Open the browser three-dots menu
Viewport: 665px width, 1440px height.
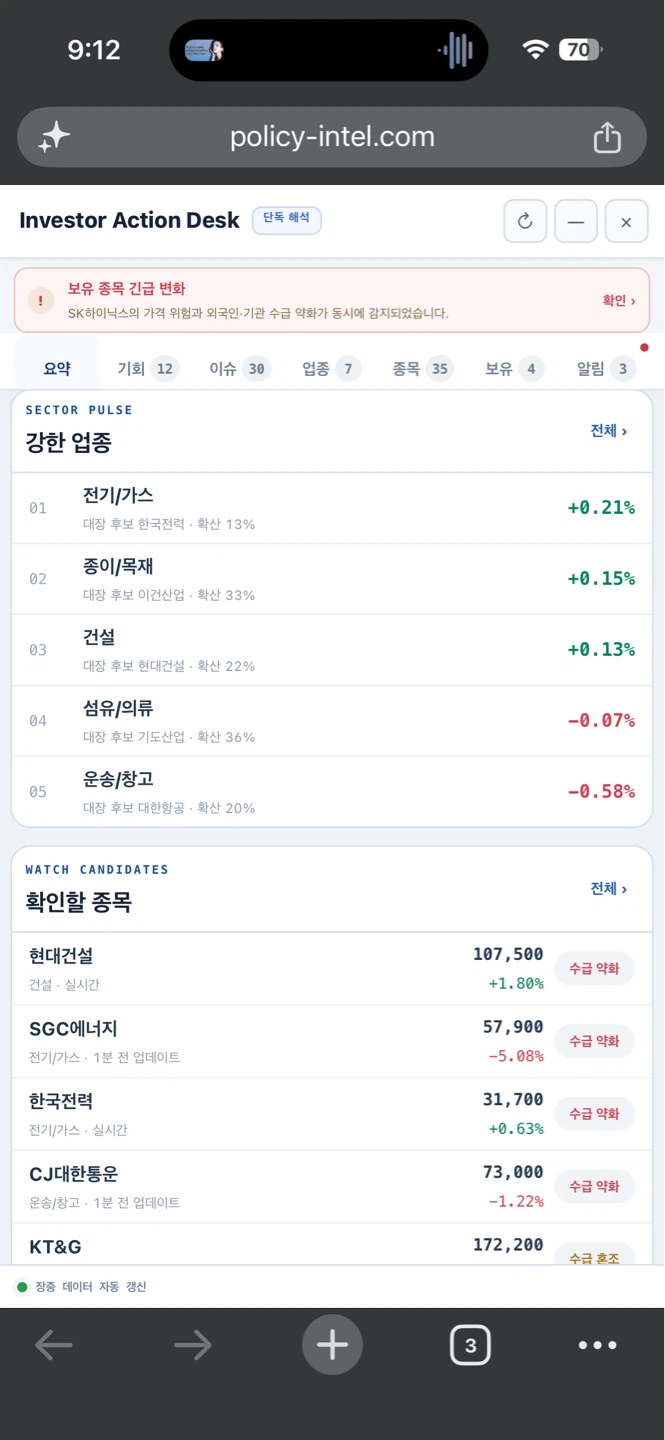(597, 1345)
